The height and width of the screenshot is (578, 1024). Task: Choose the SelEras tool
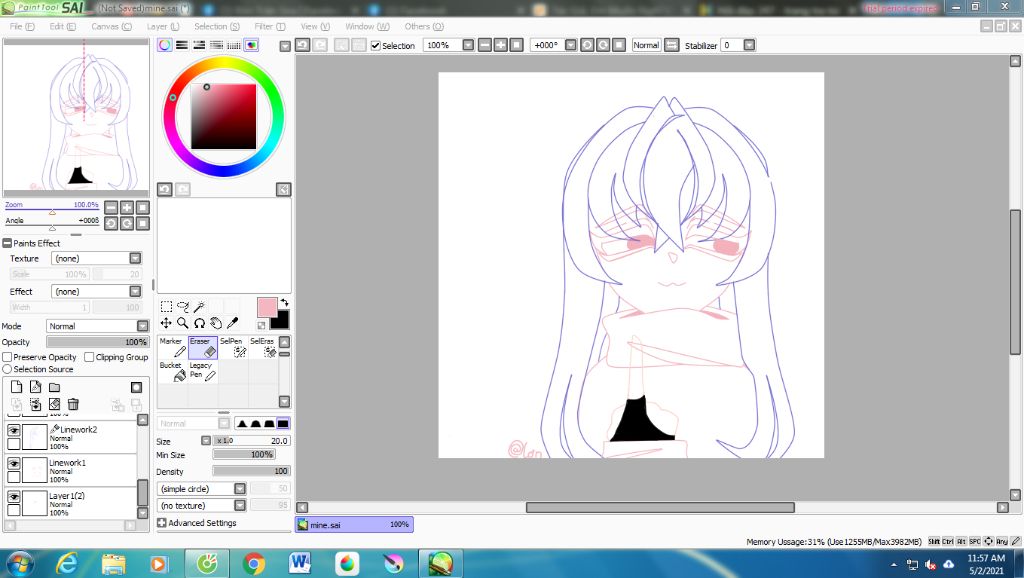[x=263, y=347]
